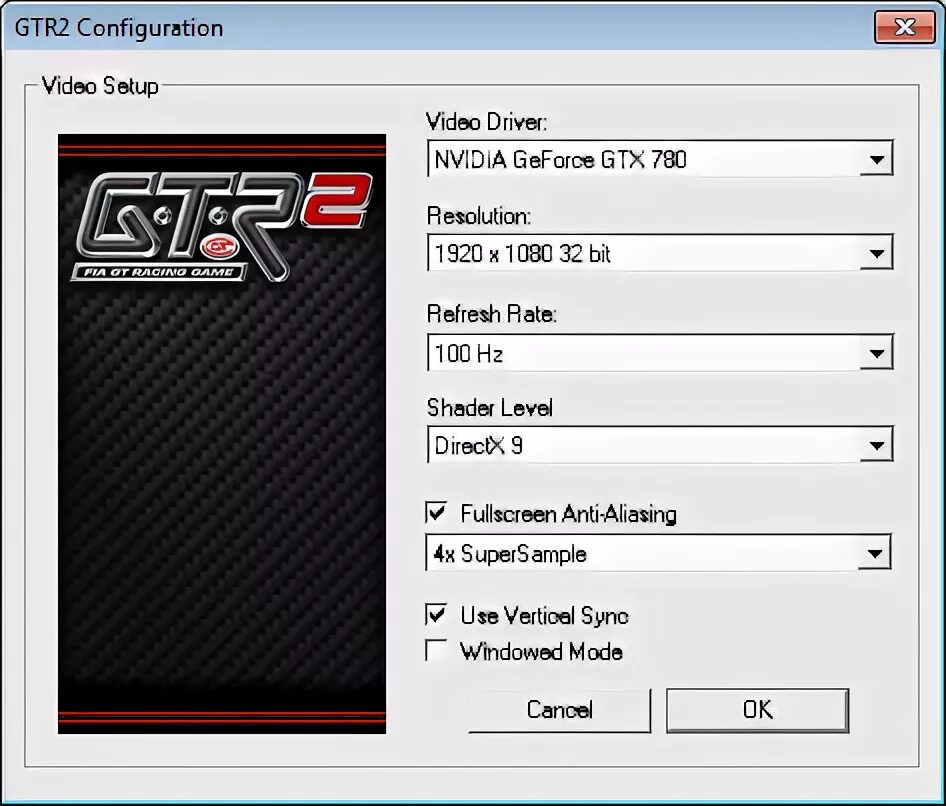This screenshot has width=946, height=806.
Task: Click the Refresh Rate label text
Action: [x=492, y=314]
